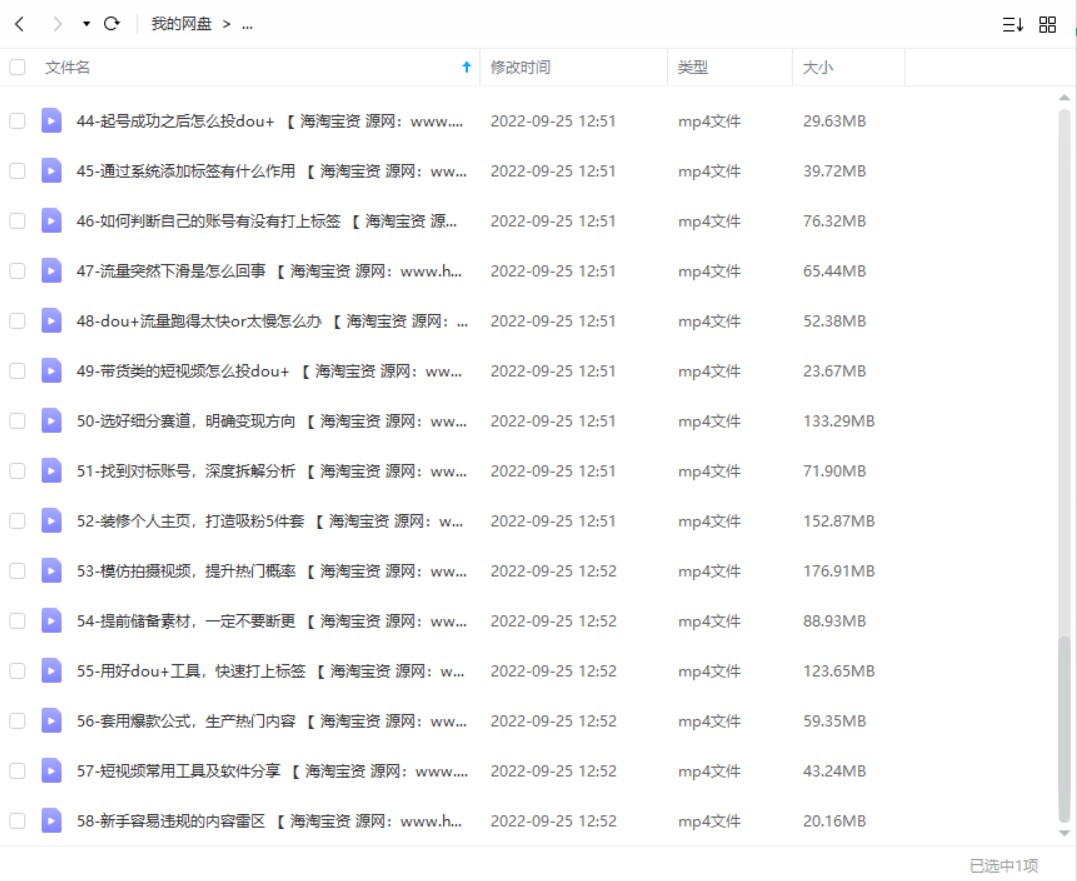Expand the collapsed breadcrumb ellipsis
The height and width of the screenshot is (881, 1077).
(247, 25)
